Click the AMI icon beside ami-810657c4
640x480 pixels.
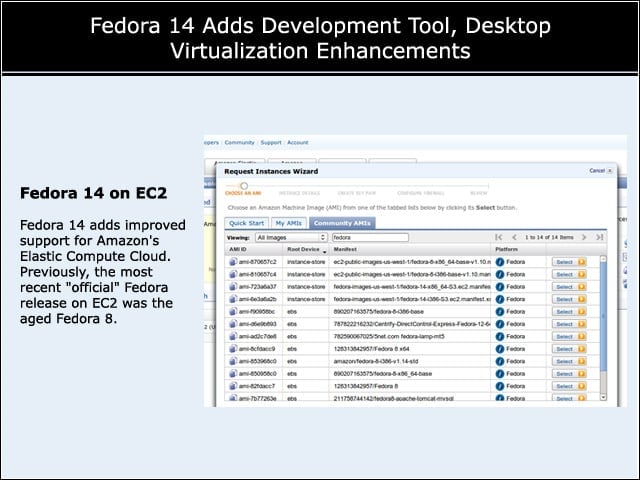pos(233,274)
